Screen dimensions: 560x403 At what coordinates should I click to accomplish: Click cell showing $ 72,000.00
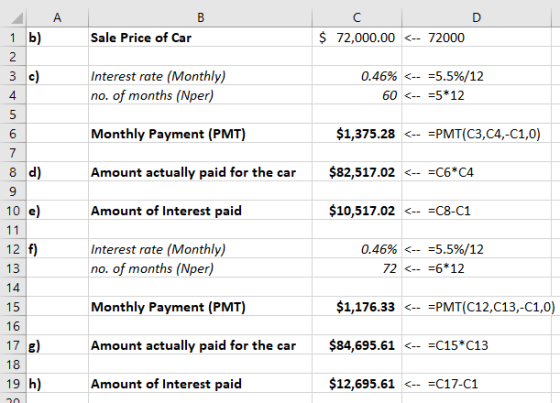point(357,38)
